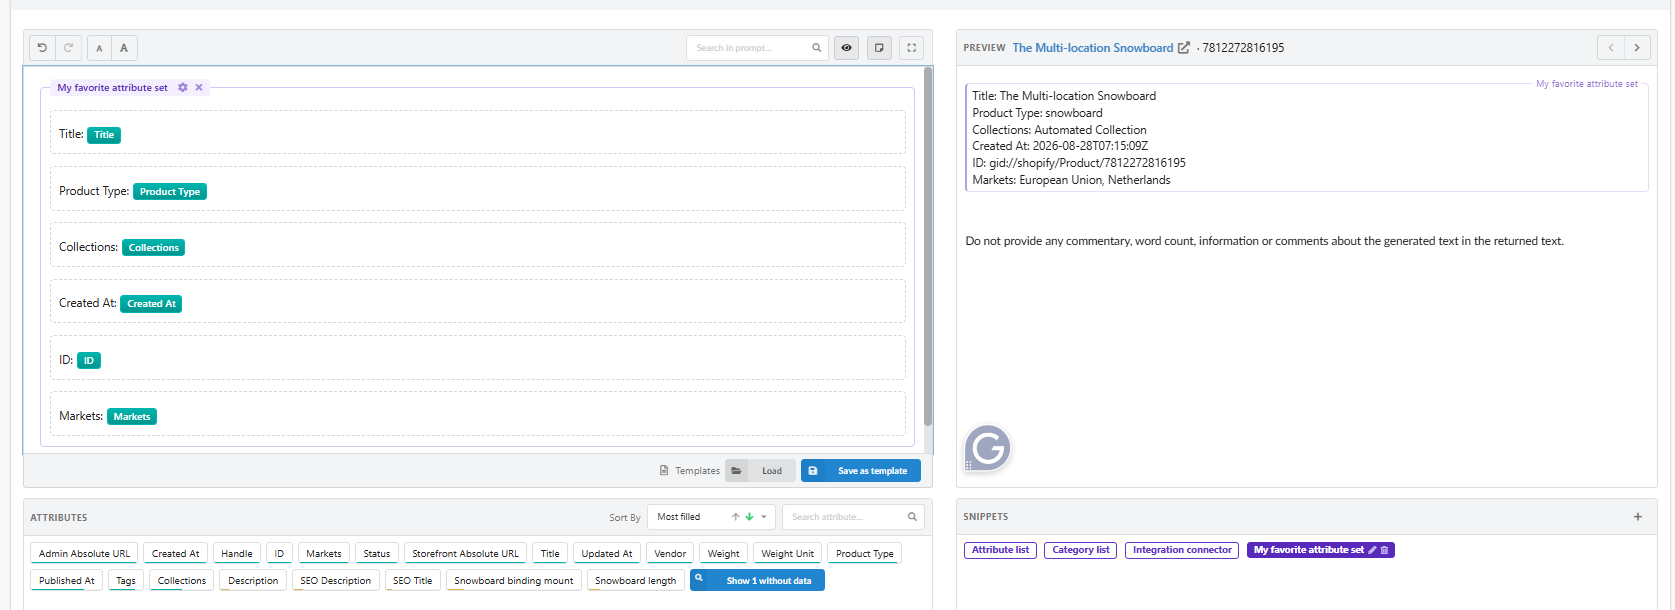Edit My favorite attribute set snippet pencil
Image resolution: width=1675 pixels, height=610 pixels.
1372,550
